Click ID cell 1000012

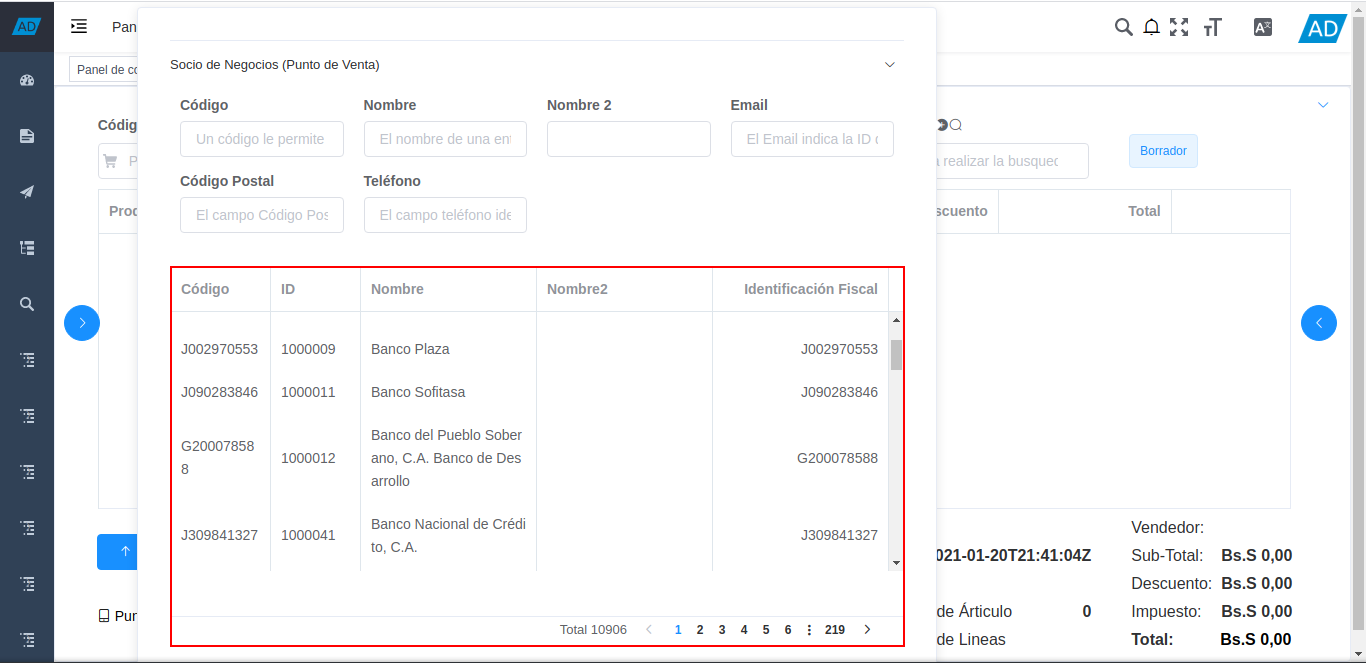[308, 458]
